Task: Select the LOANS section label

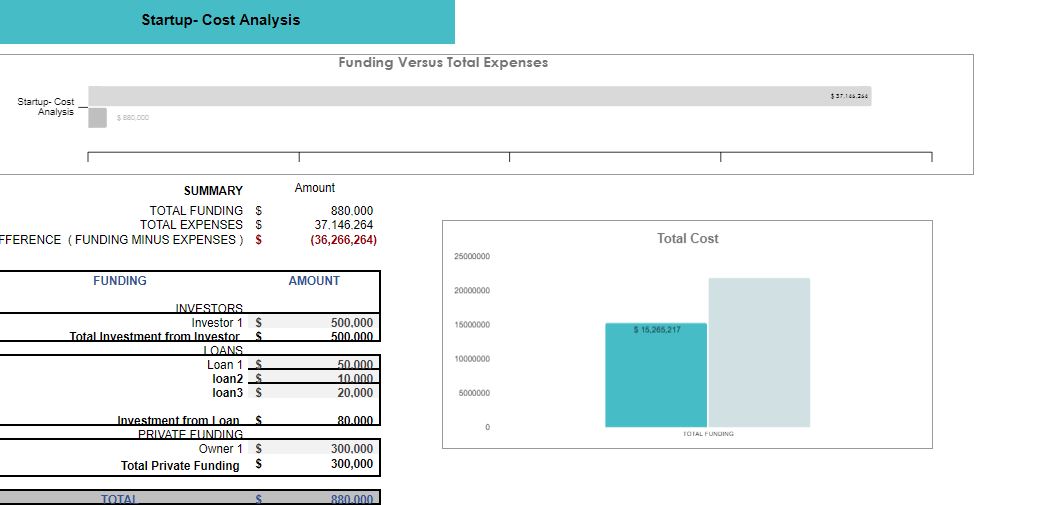Action: [223, 350]
